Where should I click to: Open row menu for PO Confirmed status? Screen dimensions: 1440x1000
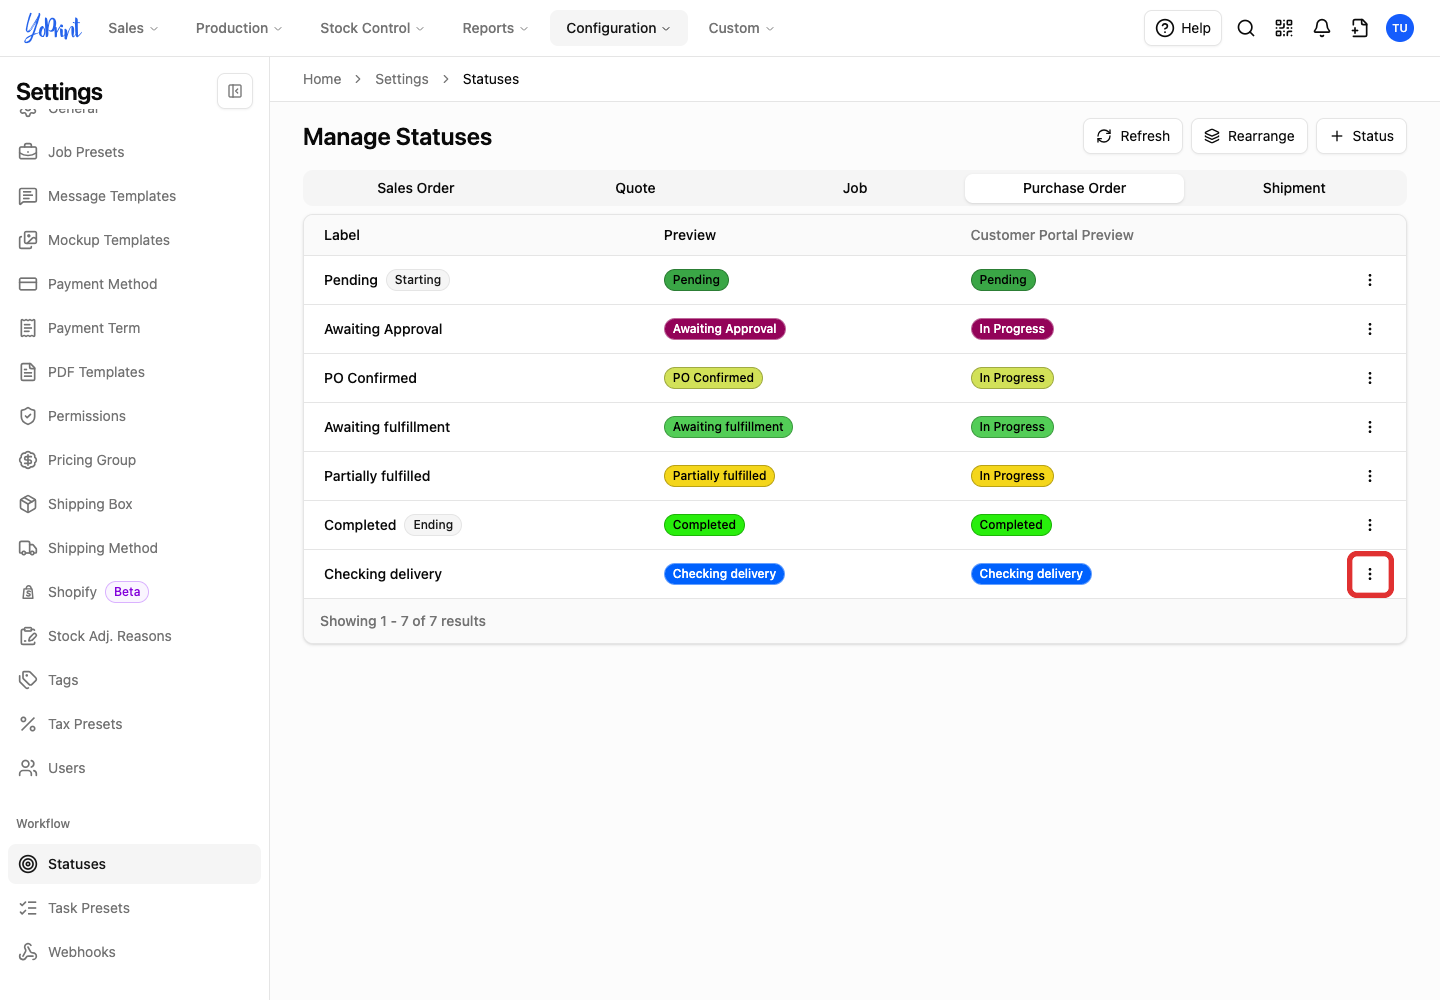1370,378
